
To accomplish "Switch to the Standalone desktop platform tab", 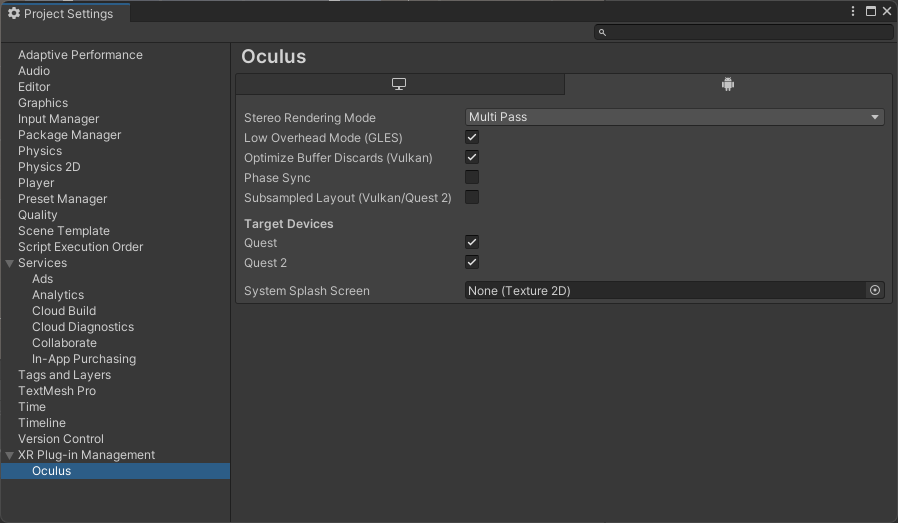I will point(399,84).
